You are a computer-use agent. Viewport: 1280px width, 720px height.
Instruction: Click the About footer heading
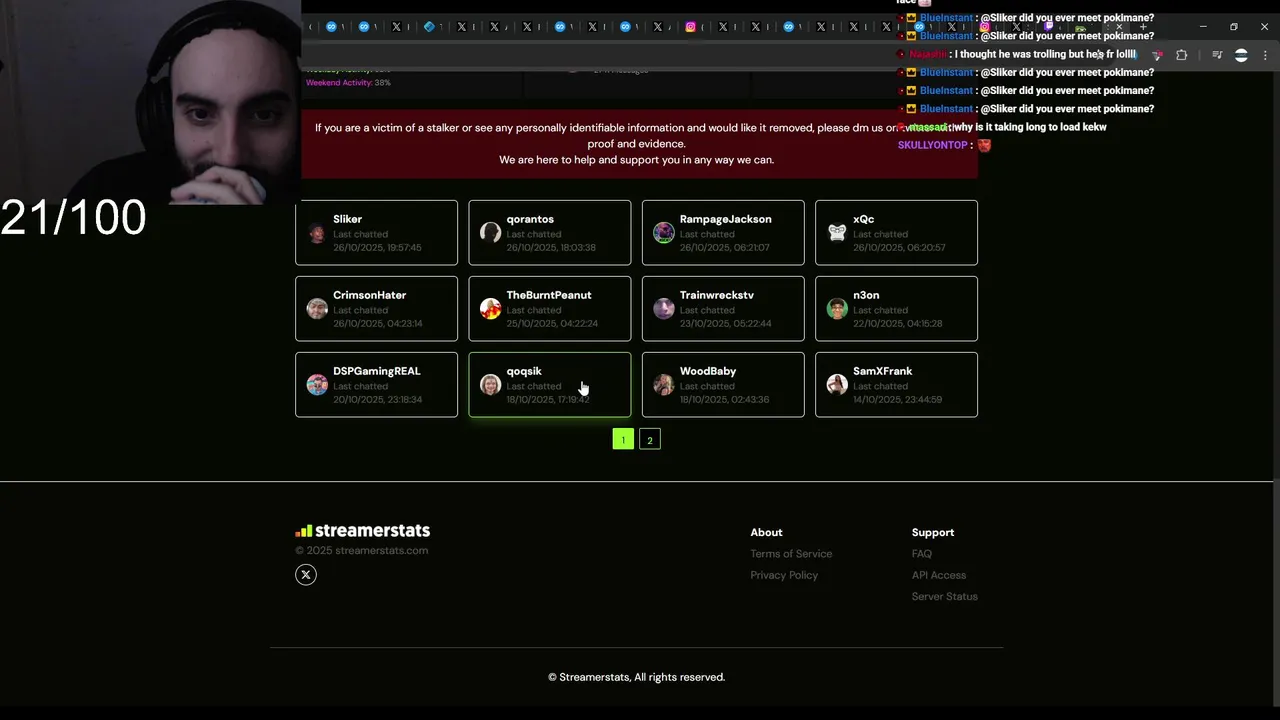pos(767,533)
